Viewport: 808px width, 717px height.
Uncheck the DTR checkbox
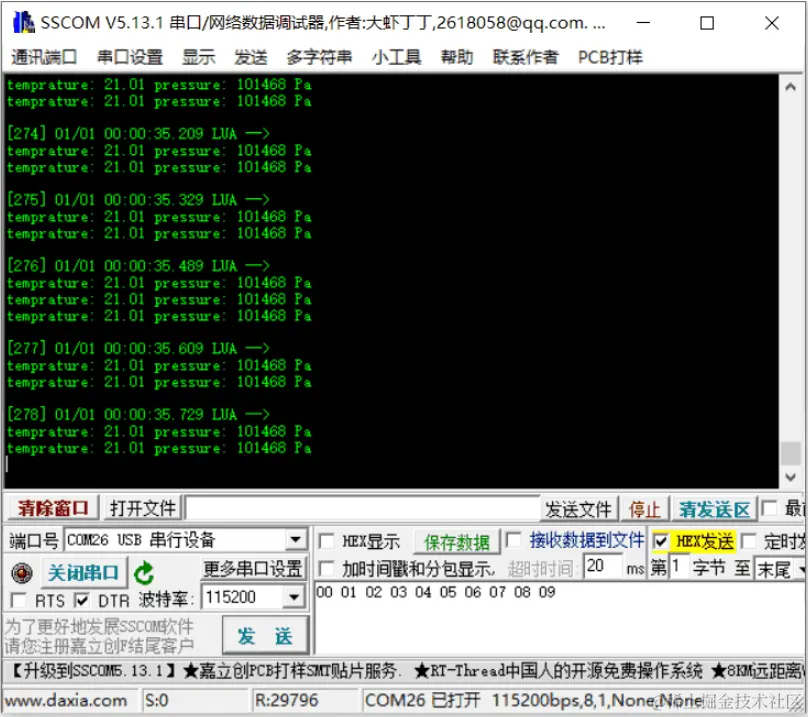pyautogui.click(x=80, y=600)
